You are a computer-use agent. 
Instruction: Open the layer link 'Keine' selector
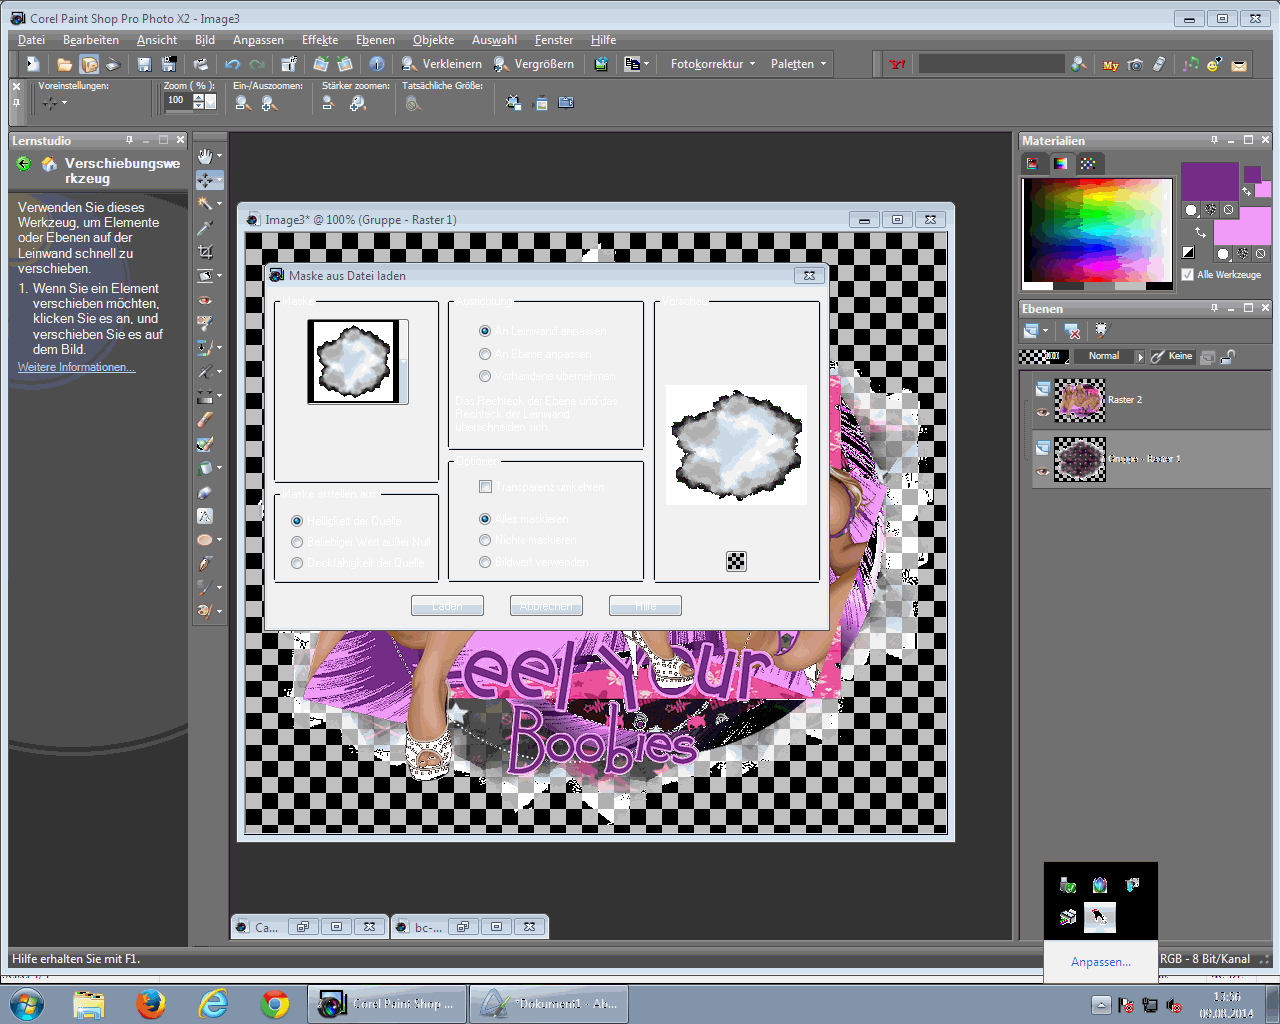coord(1172,356)
